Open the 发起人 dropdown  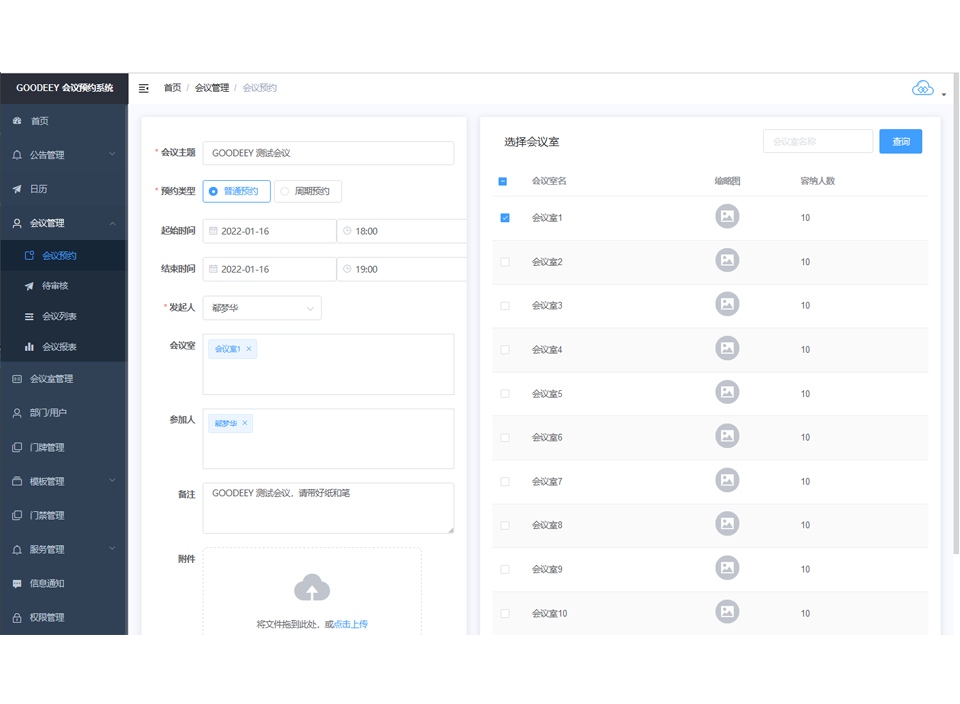tap(262, 308)
